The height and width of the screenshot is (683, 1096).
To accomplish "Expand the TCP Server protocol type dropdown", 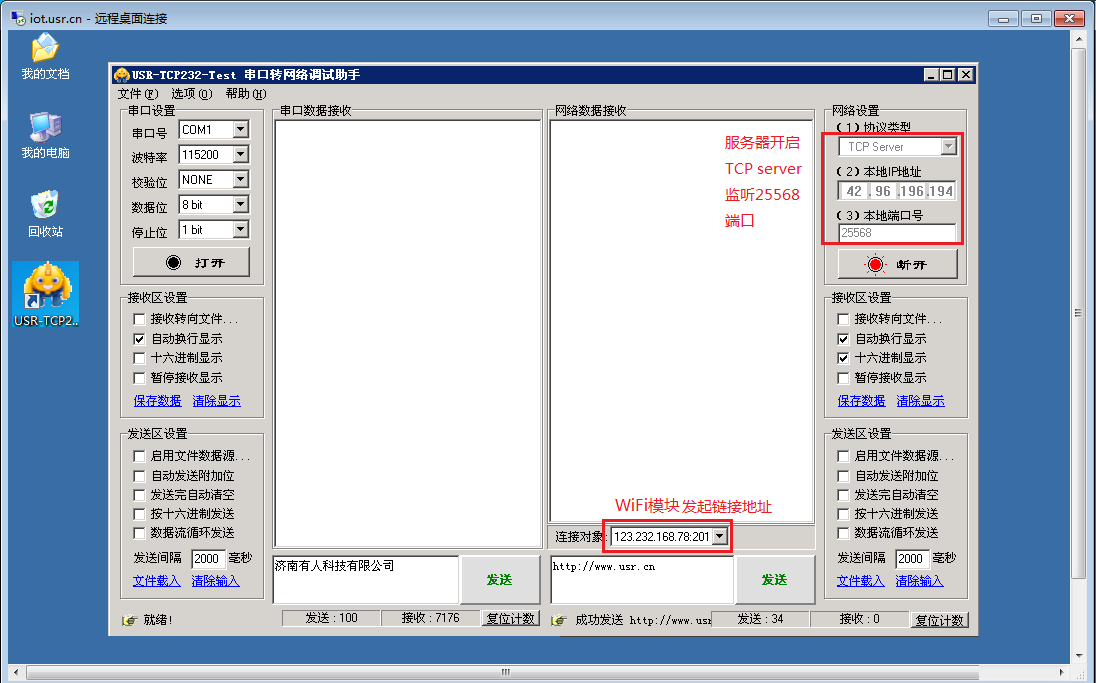I will tap(949, 146).
